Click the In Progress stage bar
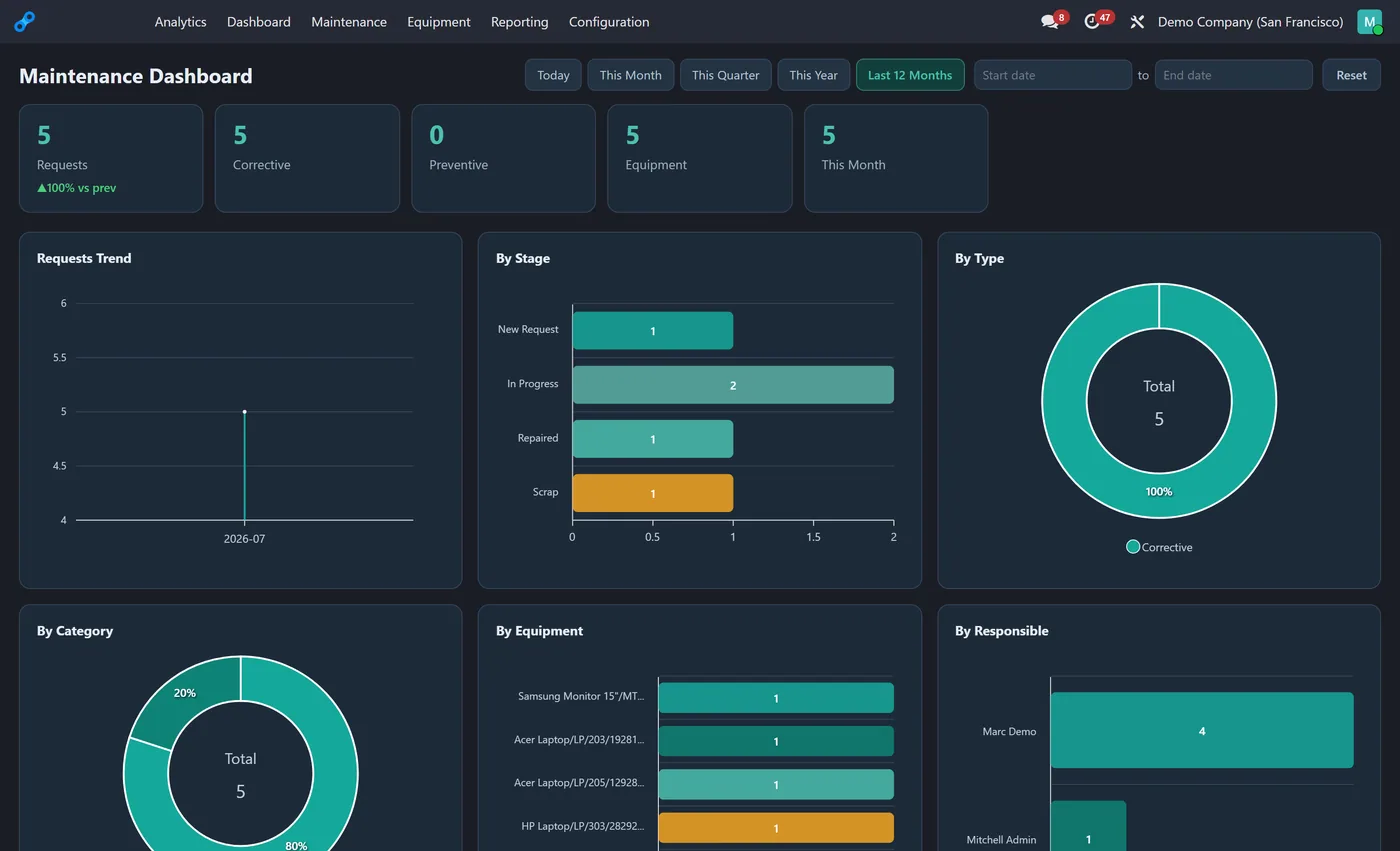This screenshot has height=851, width=1400. 733,385
